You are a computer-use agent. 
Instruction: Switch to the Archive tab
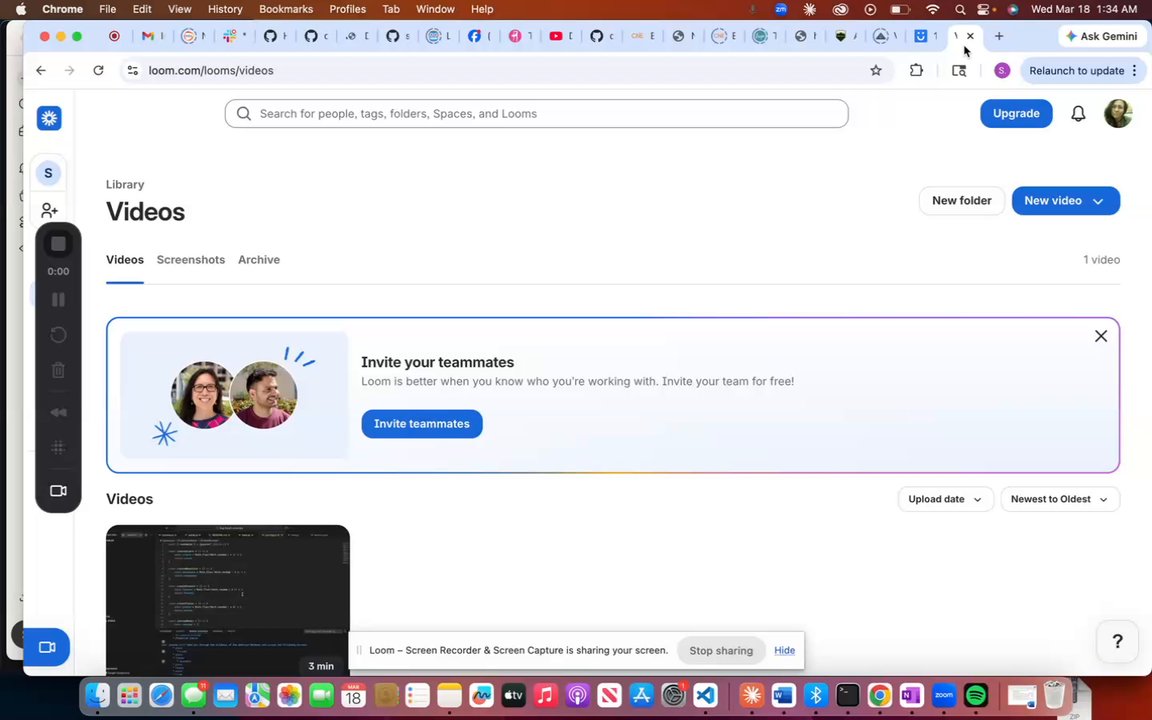[x=259, y=260]
